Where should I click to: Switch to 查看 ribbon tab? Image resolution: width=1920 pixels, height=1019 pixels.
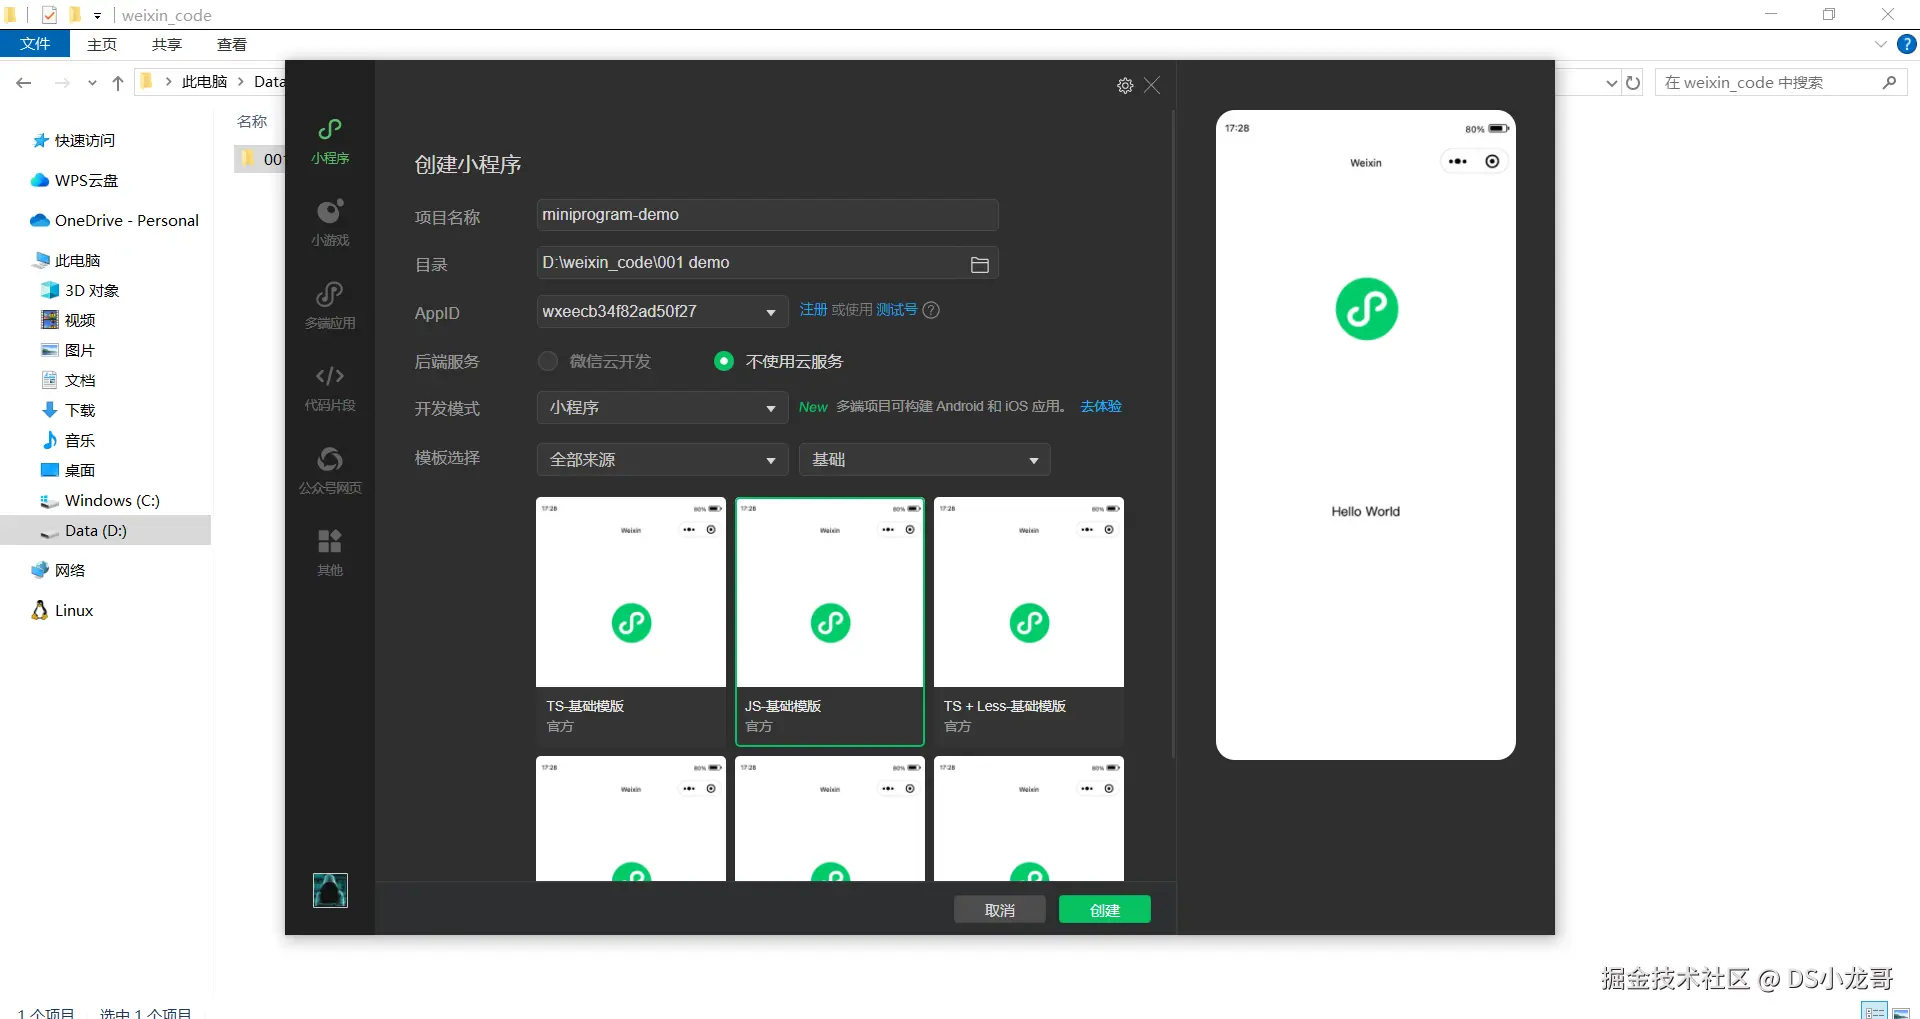[232, 44]
